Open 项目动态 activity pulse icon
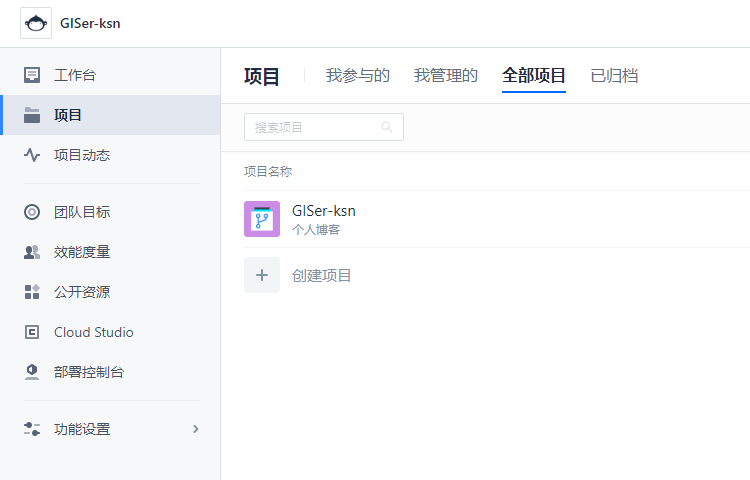This screenshot has height=480, width=750. click(32, 155)
